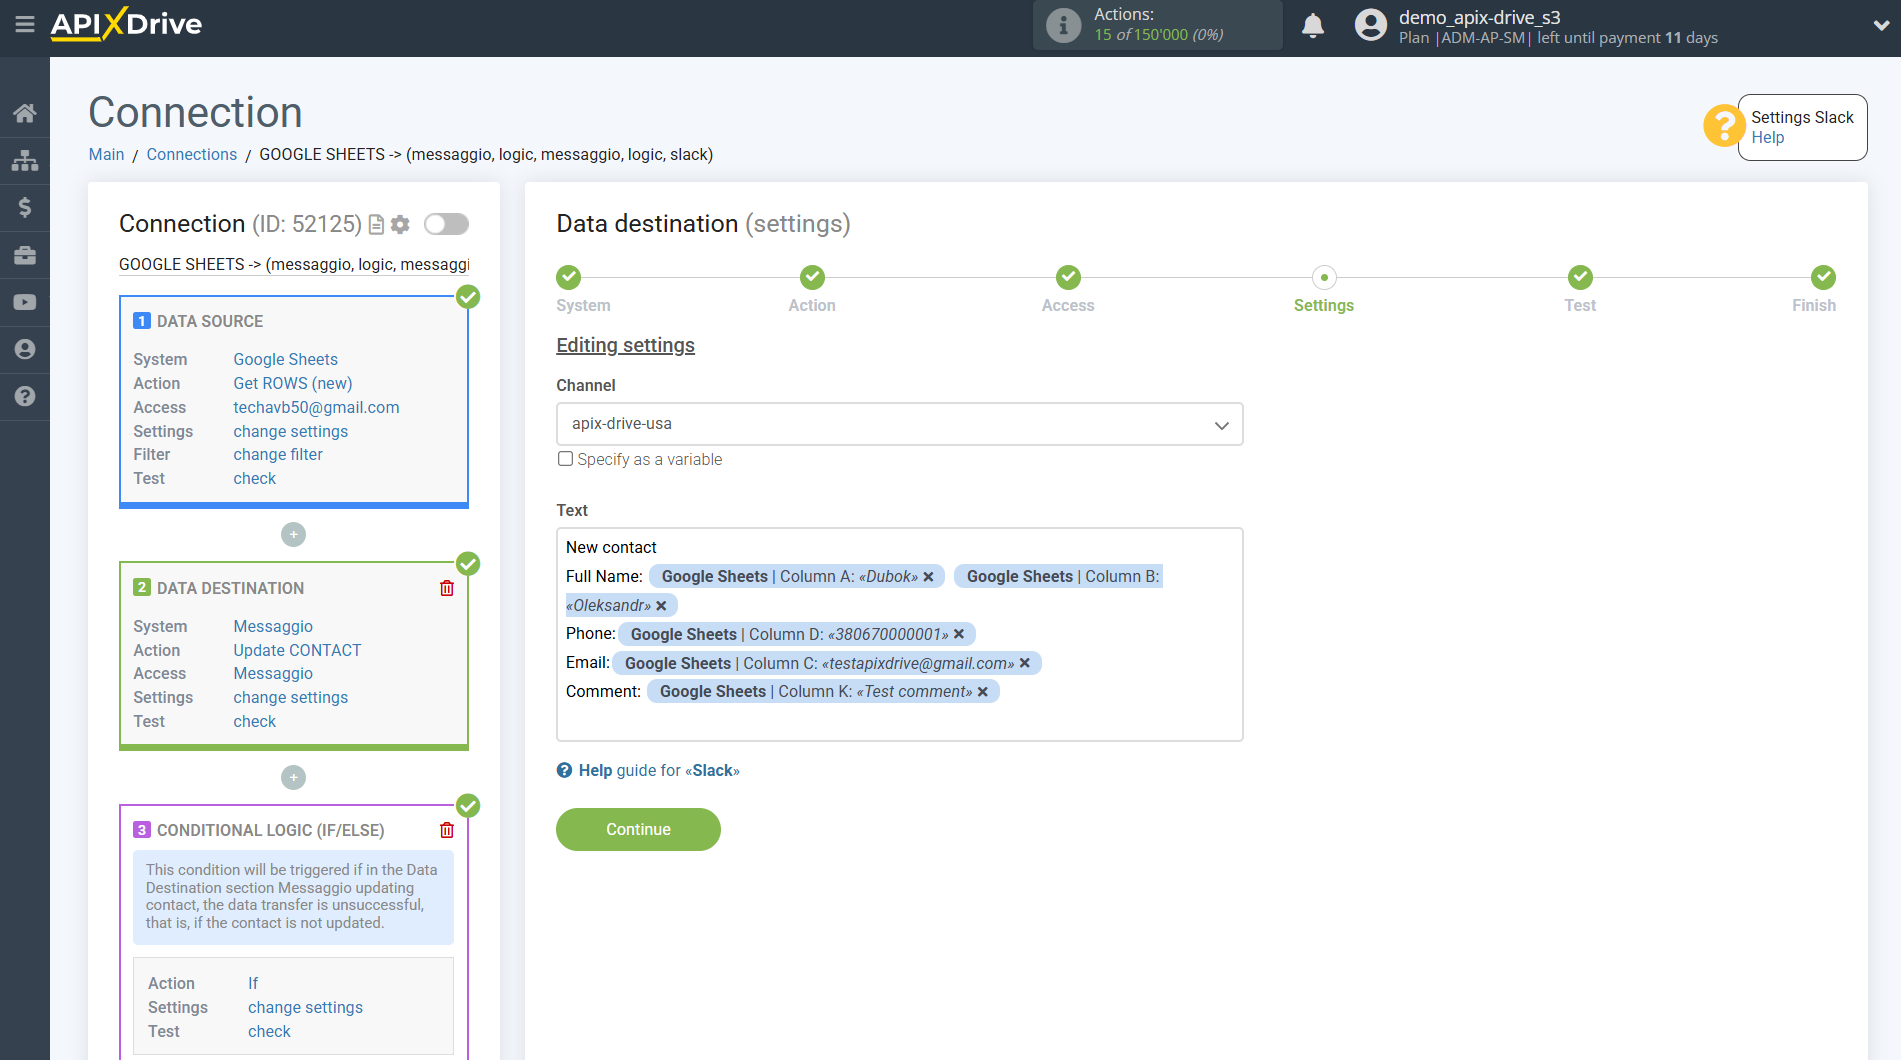Click check in Conditional Logic block
This screenshot has height=1060, width=1901.
point(269,1031)
